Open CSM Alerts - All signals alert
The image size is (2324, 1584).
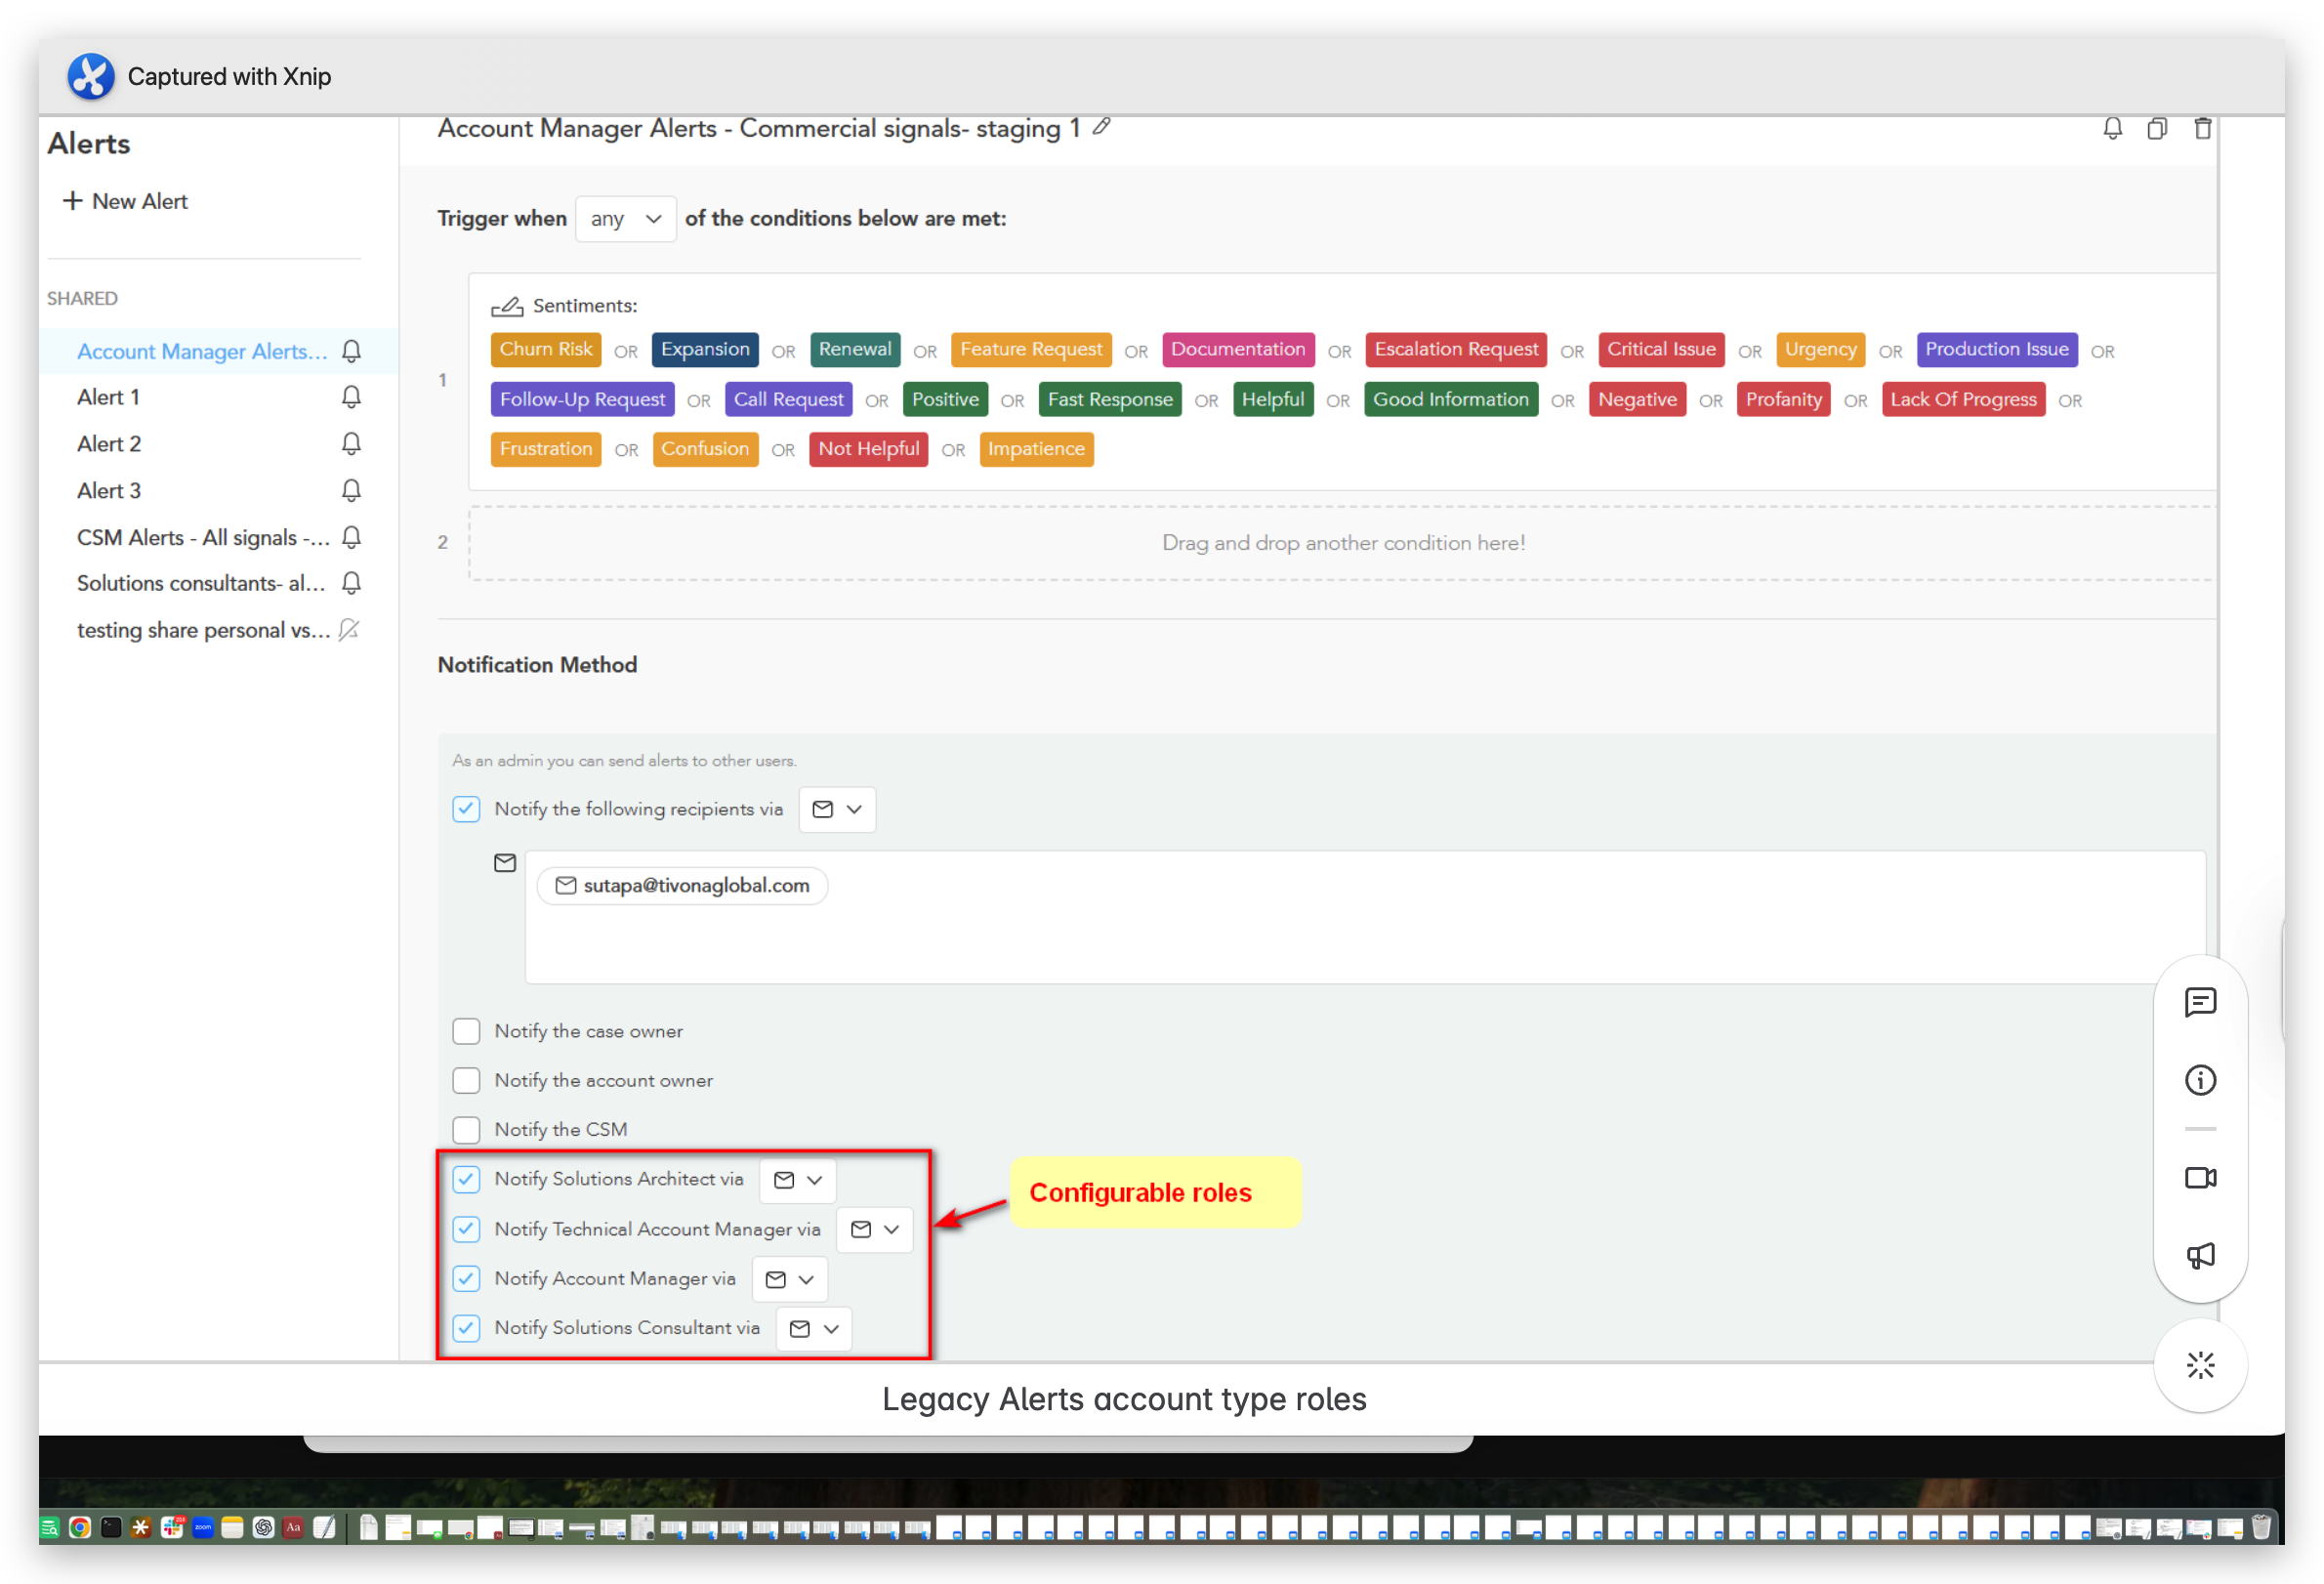click(x=203, y=537)
